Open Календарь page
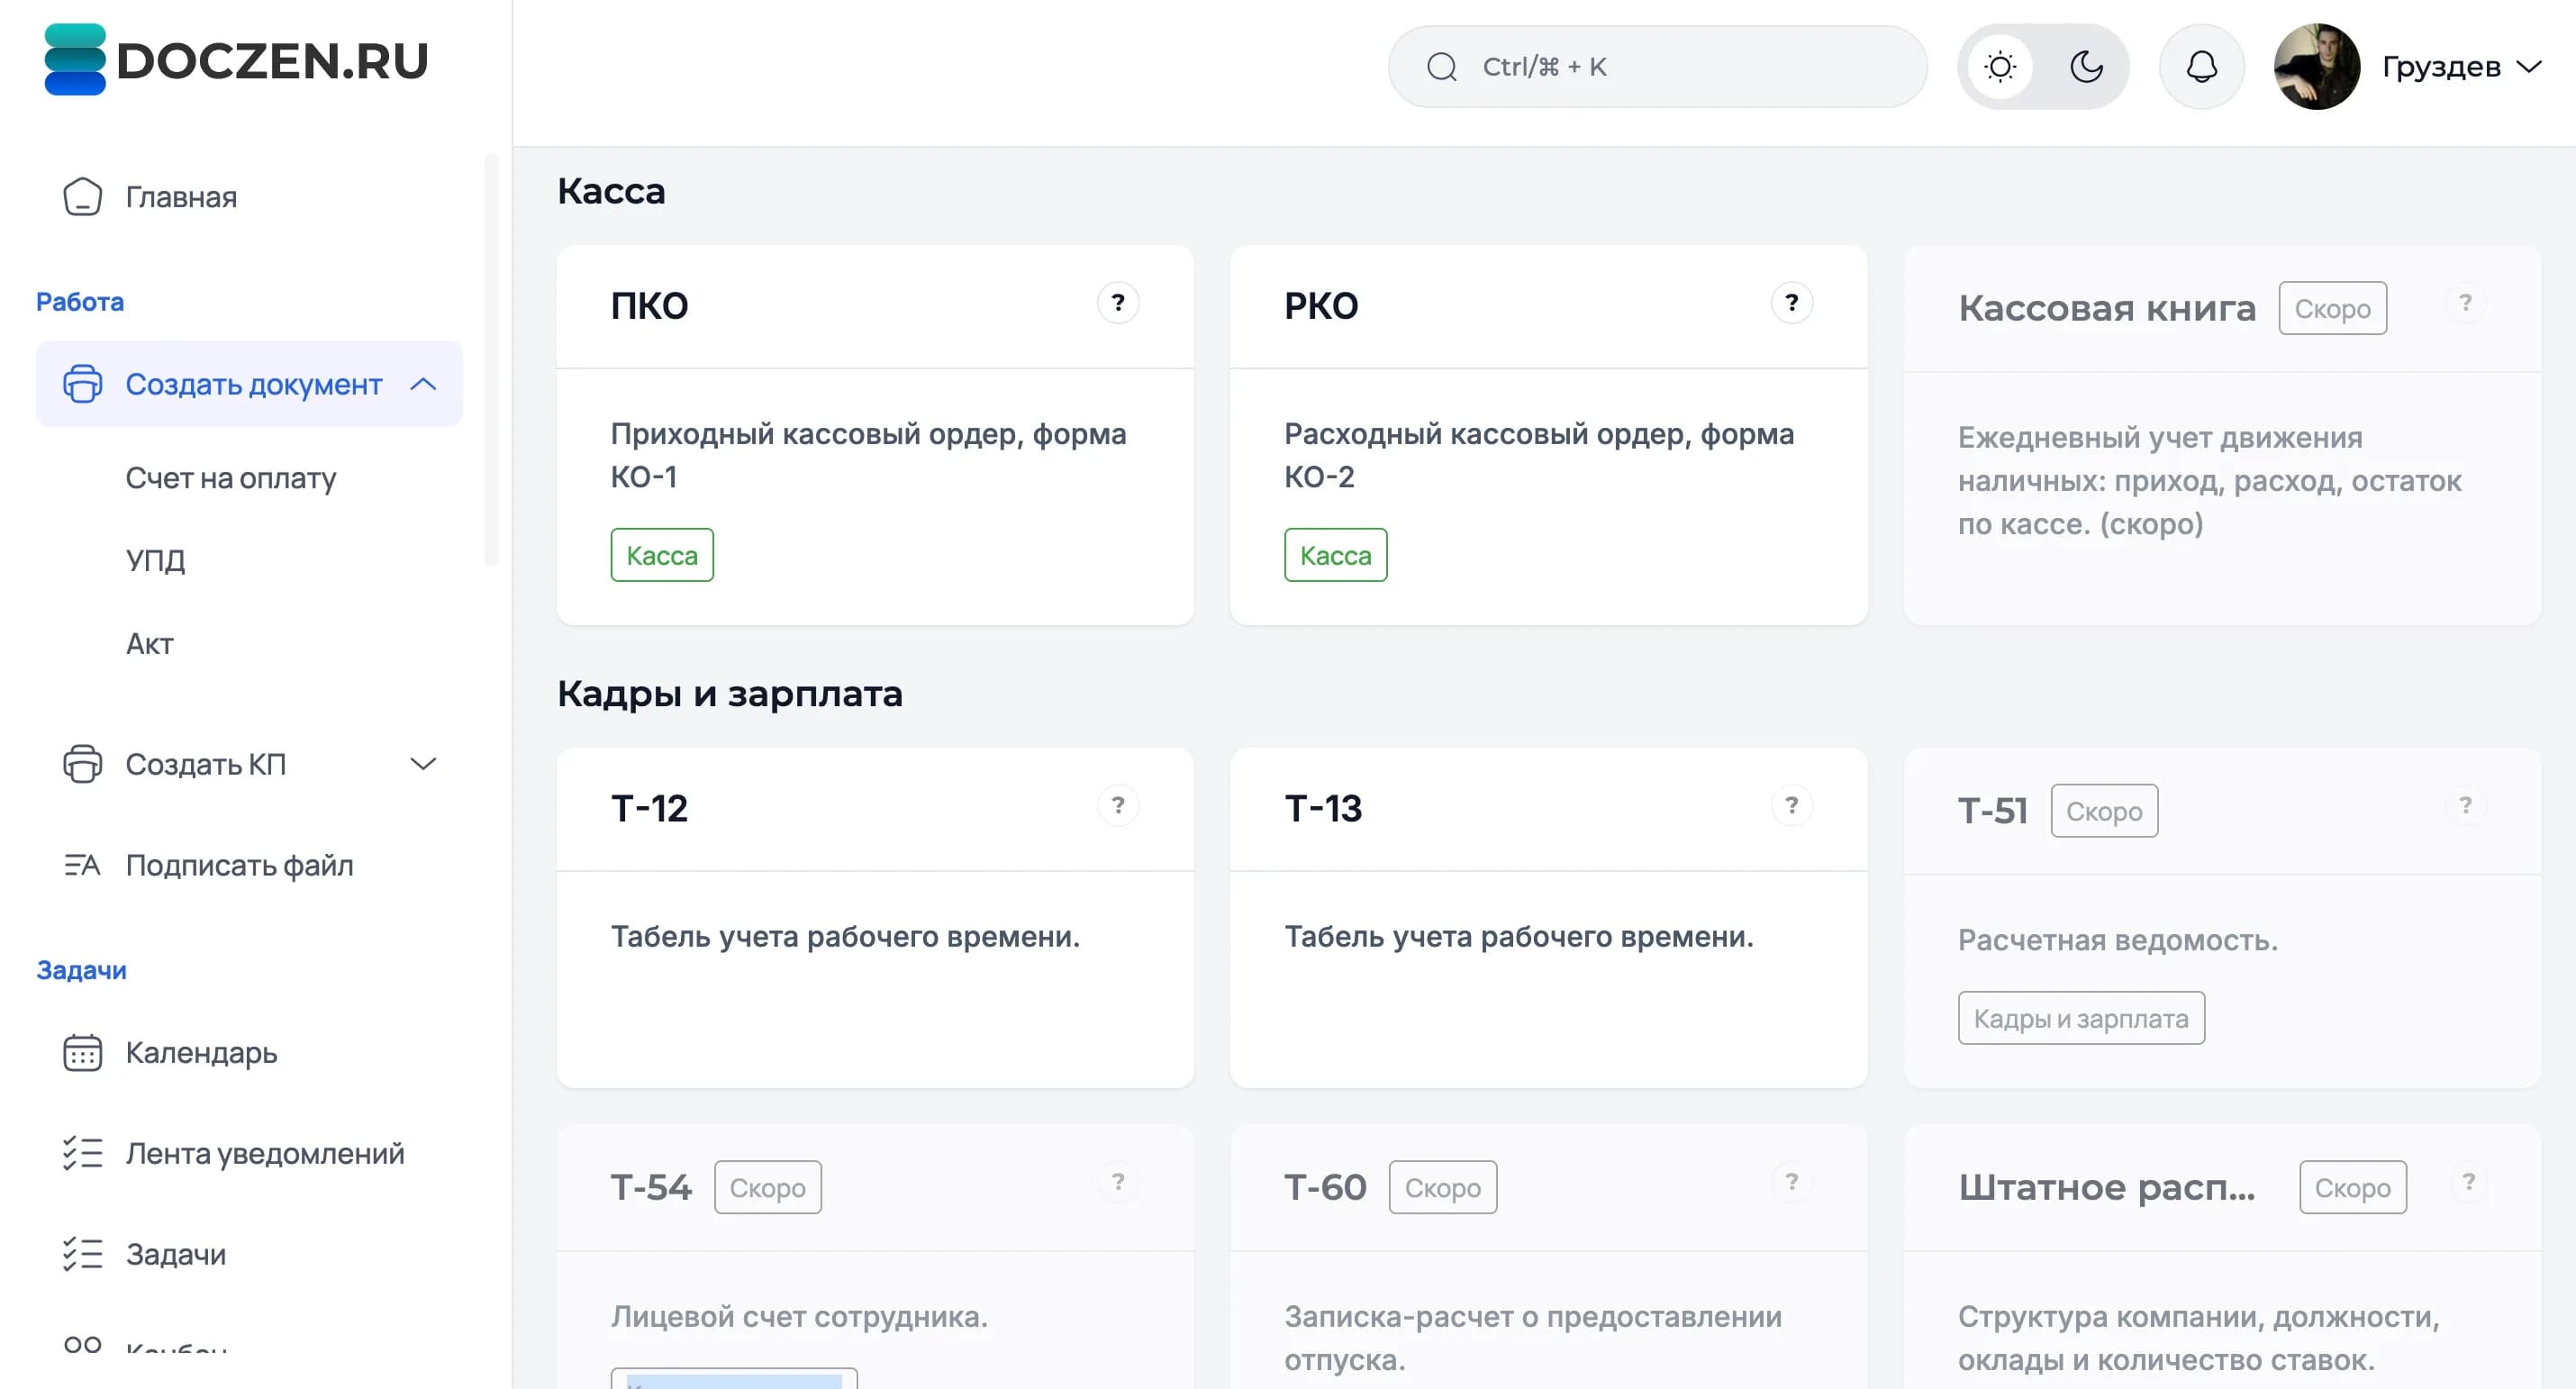The width and height of the screenshot is (2576, 1389). coord(201,1053)
